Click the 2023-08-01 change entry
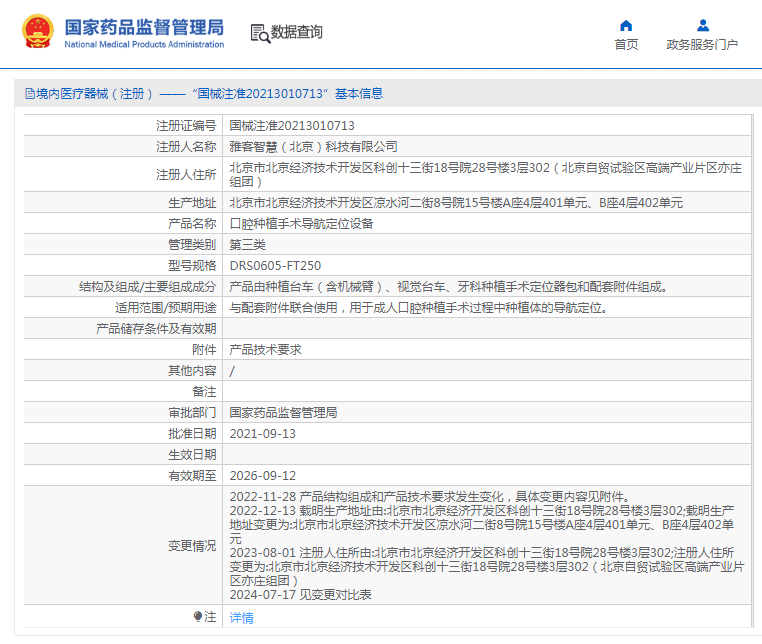The width and height of the screenshot is (762, 644). [486, 567]
